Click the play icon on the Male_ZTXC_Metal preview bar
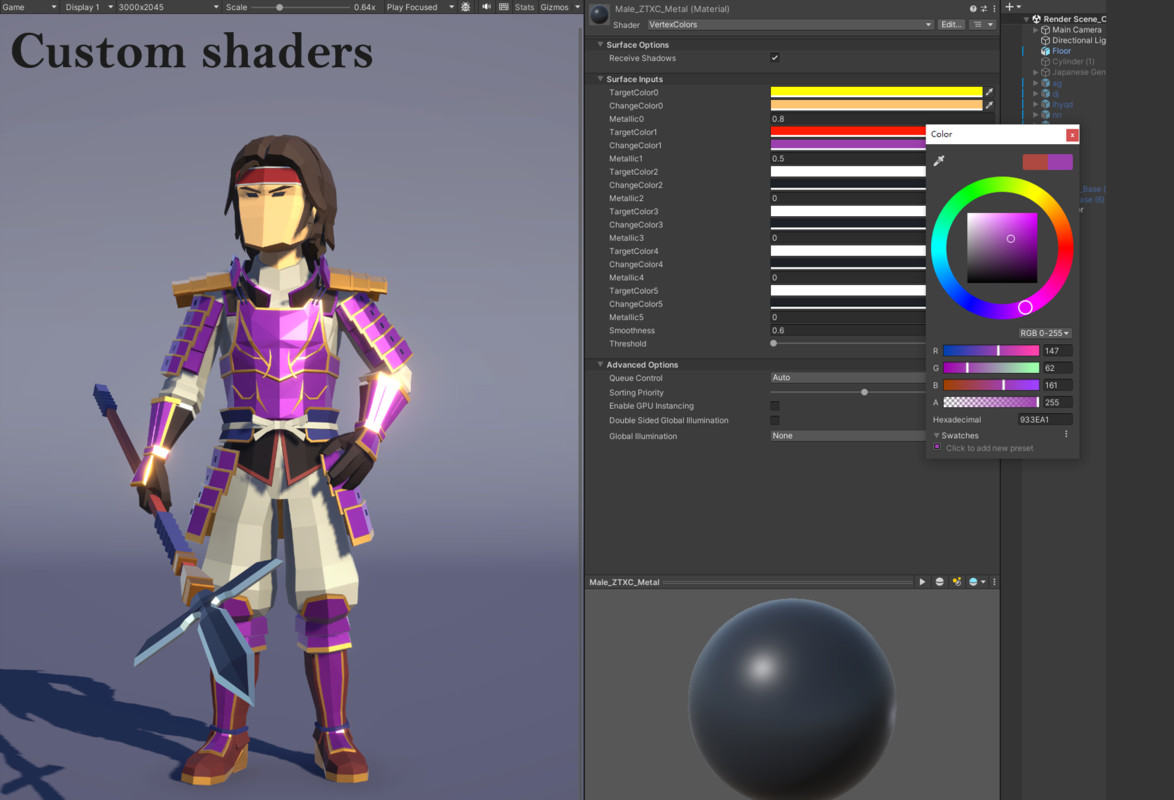The width and height of the screenshot is (1174, 800). click(x=922, y=581)
